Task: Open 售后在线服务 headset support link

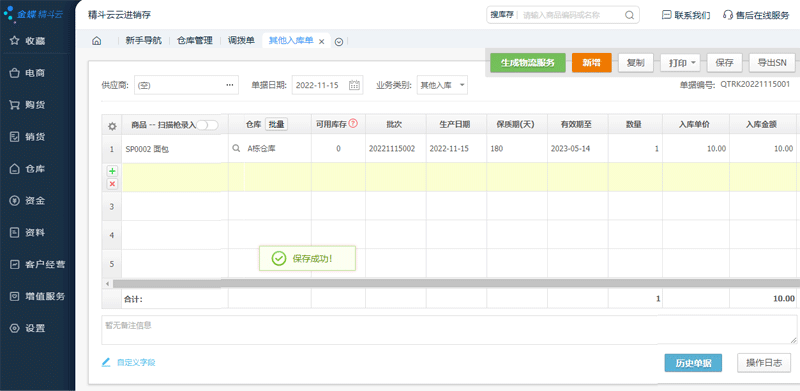Action: tap(756, 15)
